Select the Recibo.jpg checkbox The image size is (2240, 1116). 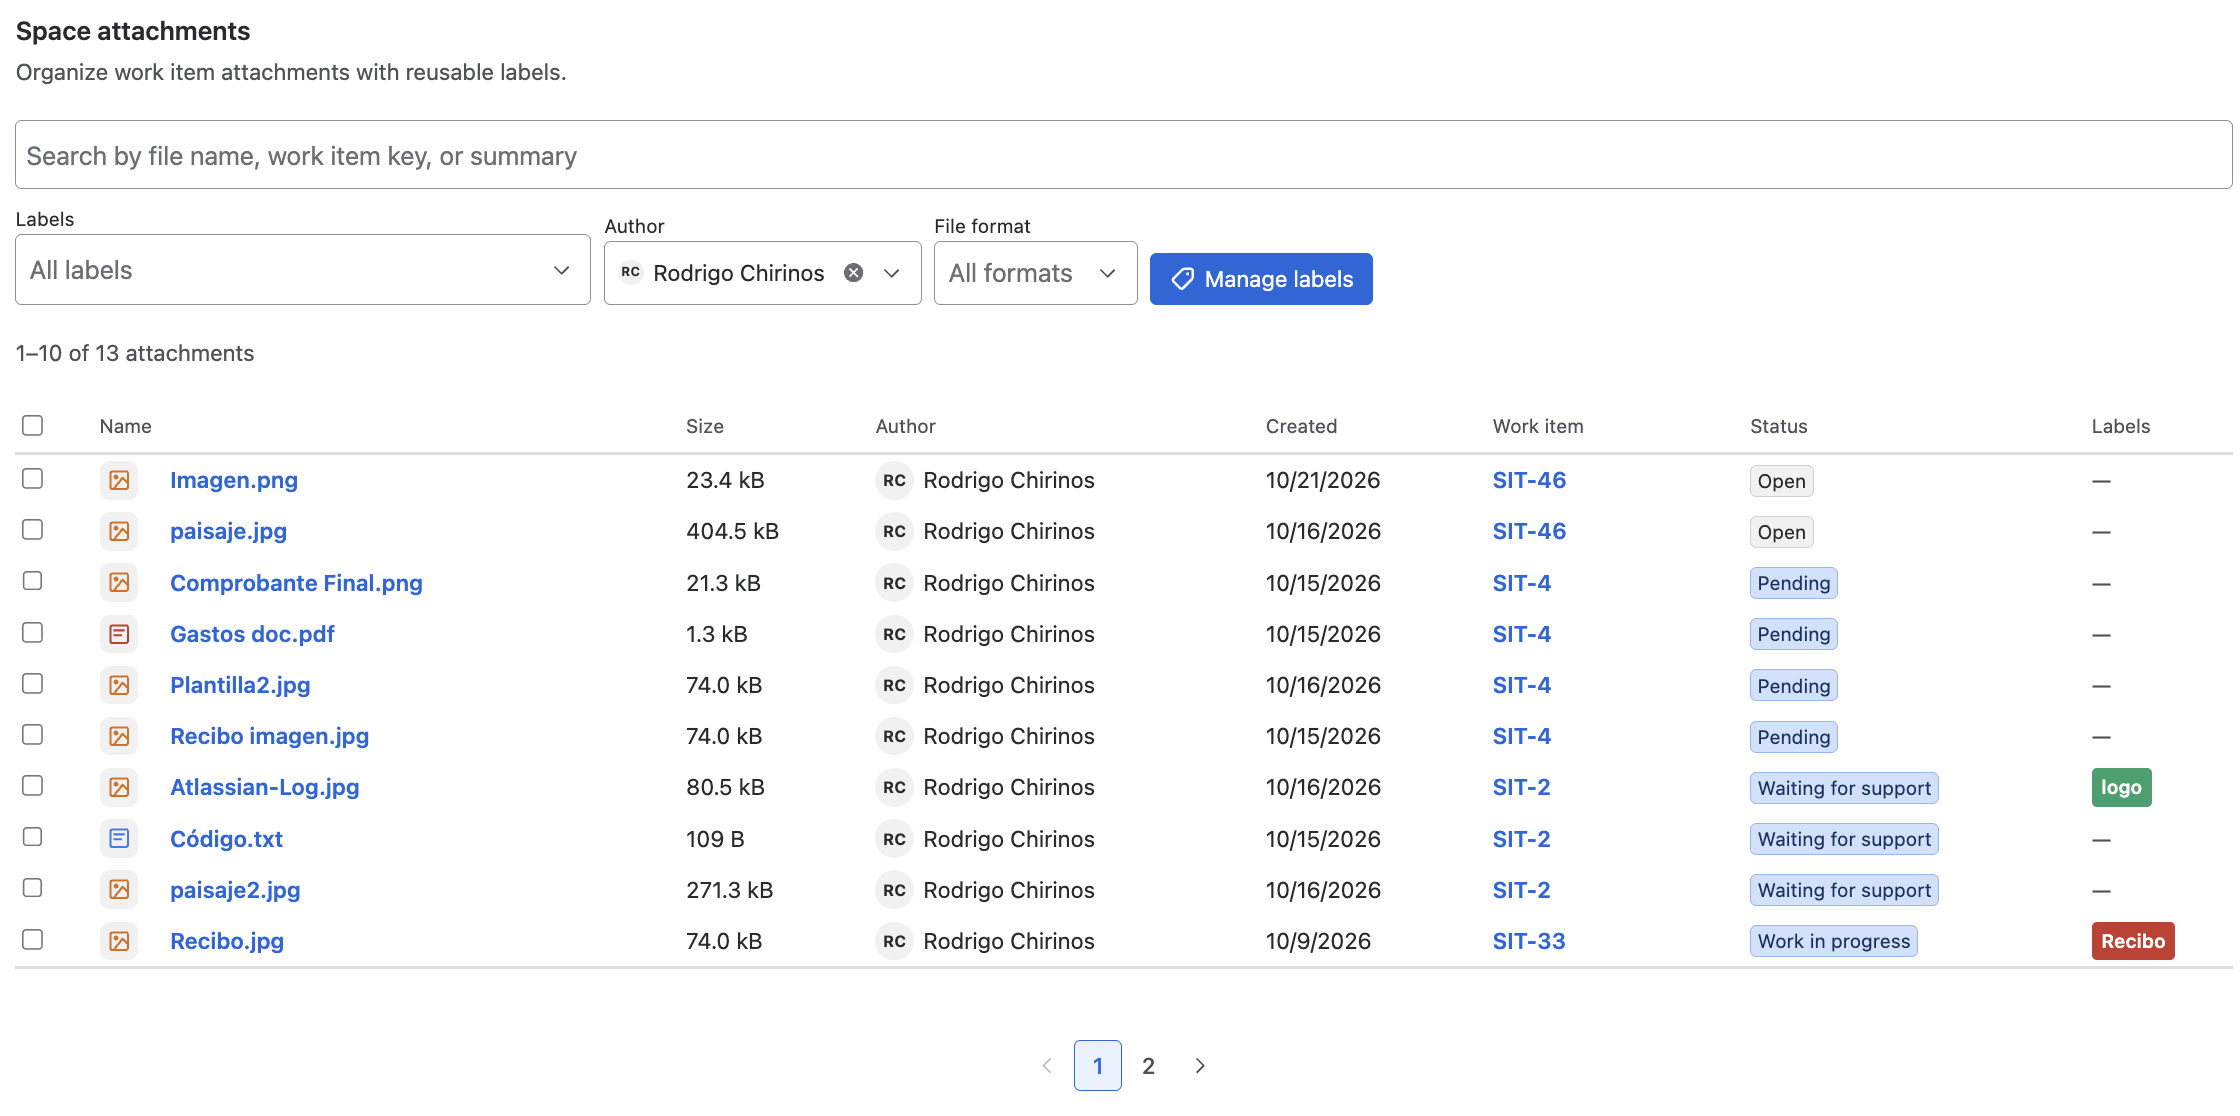click(33, 940)
